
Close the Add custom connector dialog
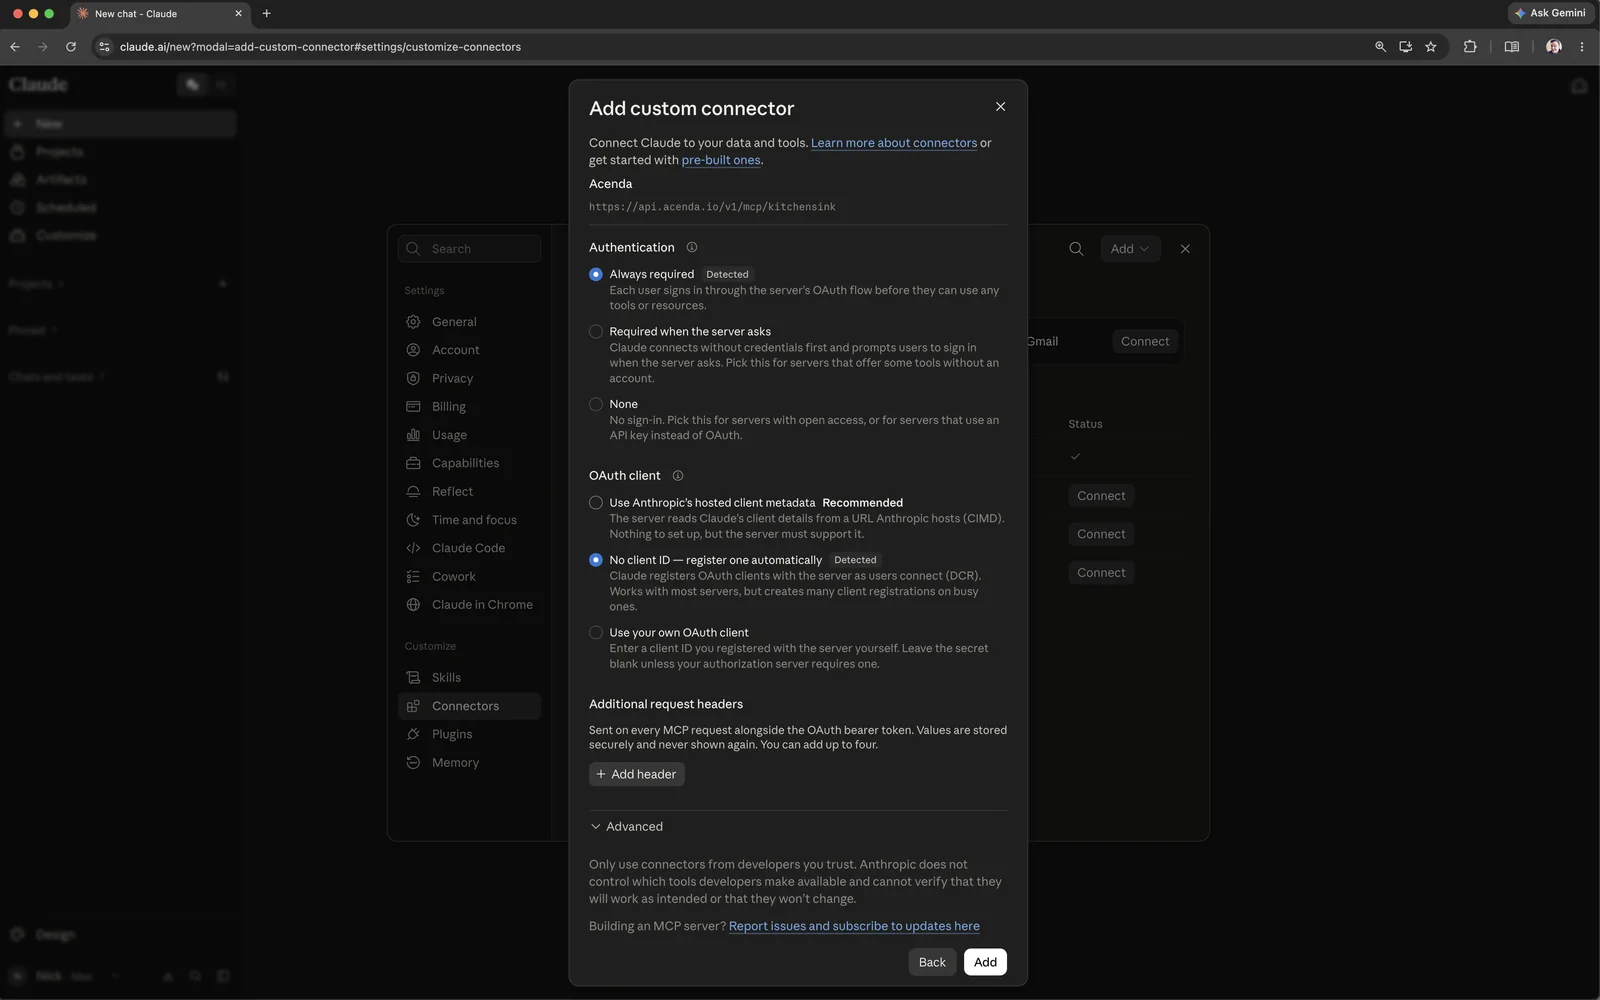(1000, 107)
